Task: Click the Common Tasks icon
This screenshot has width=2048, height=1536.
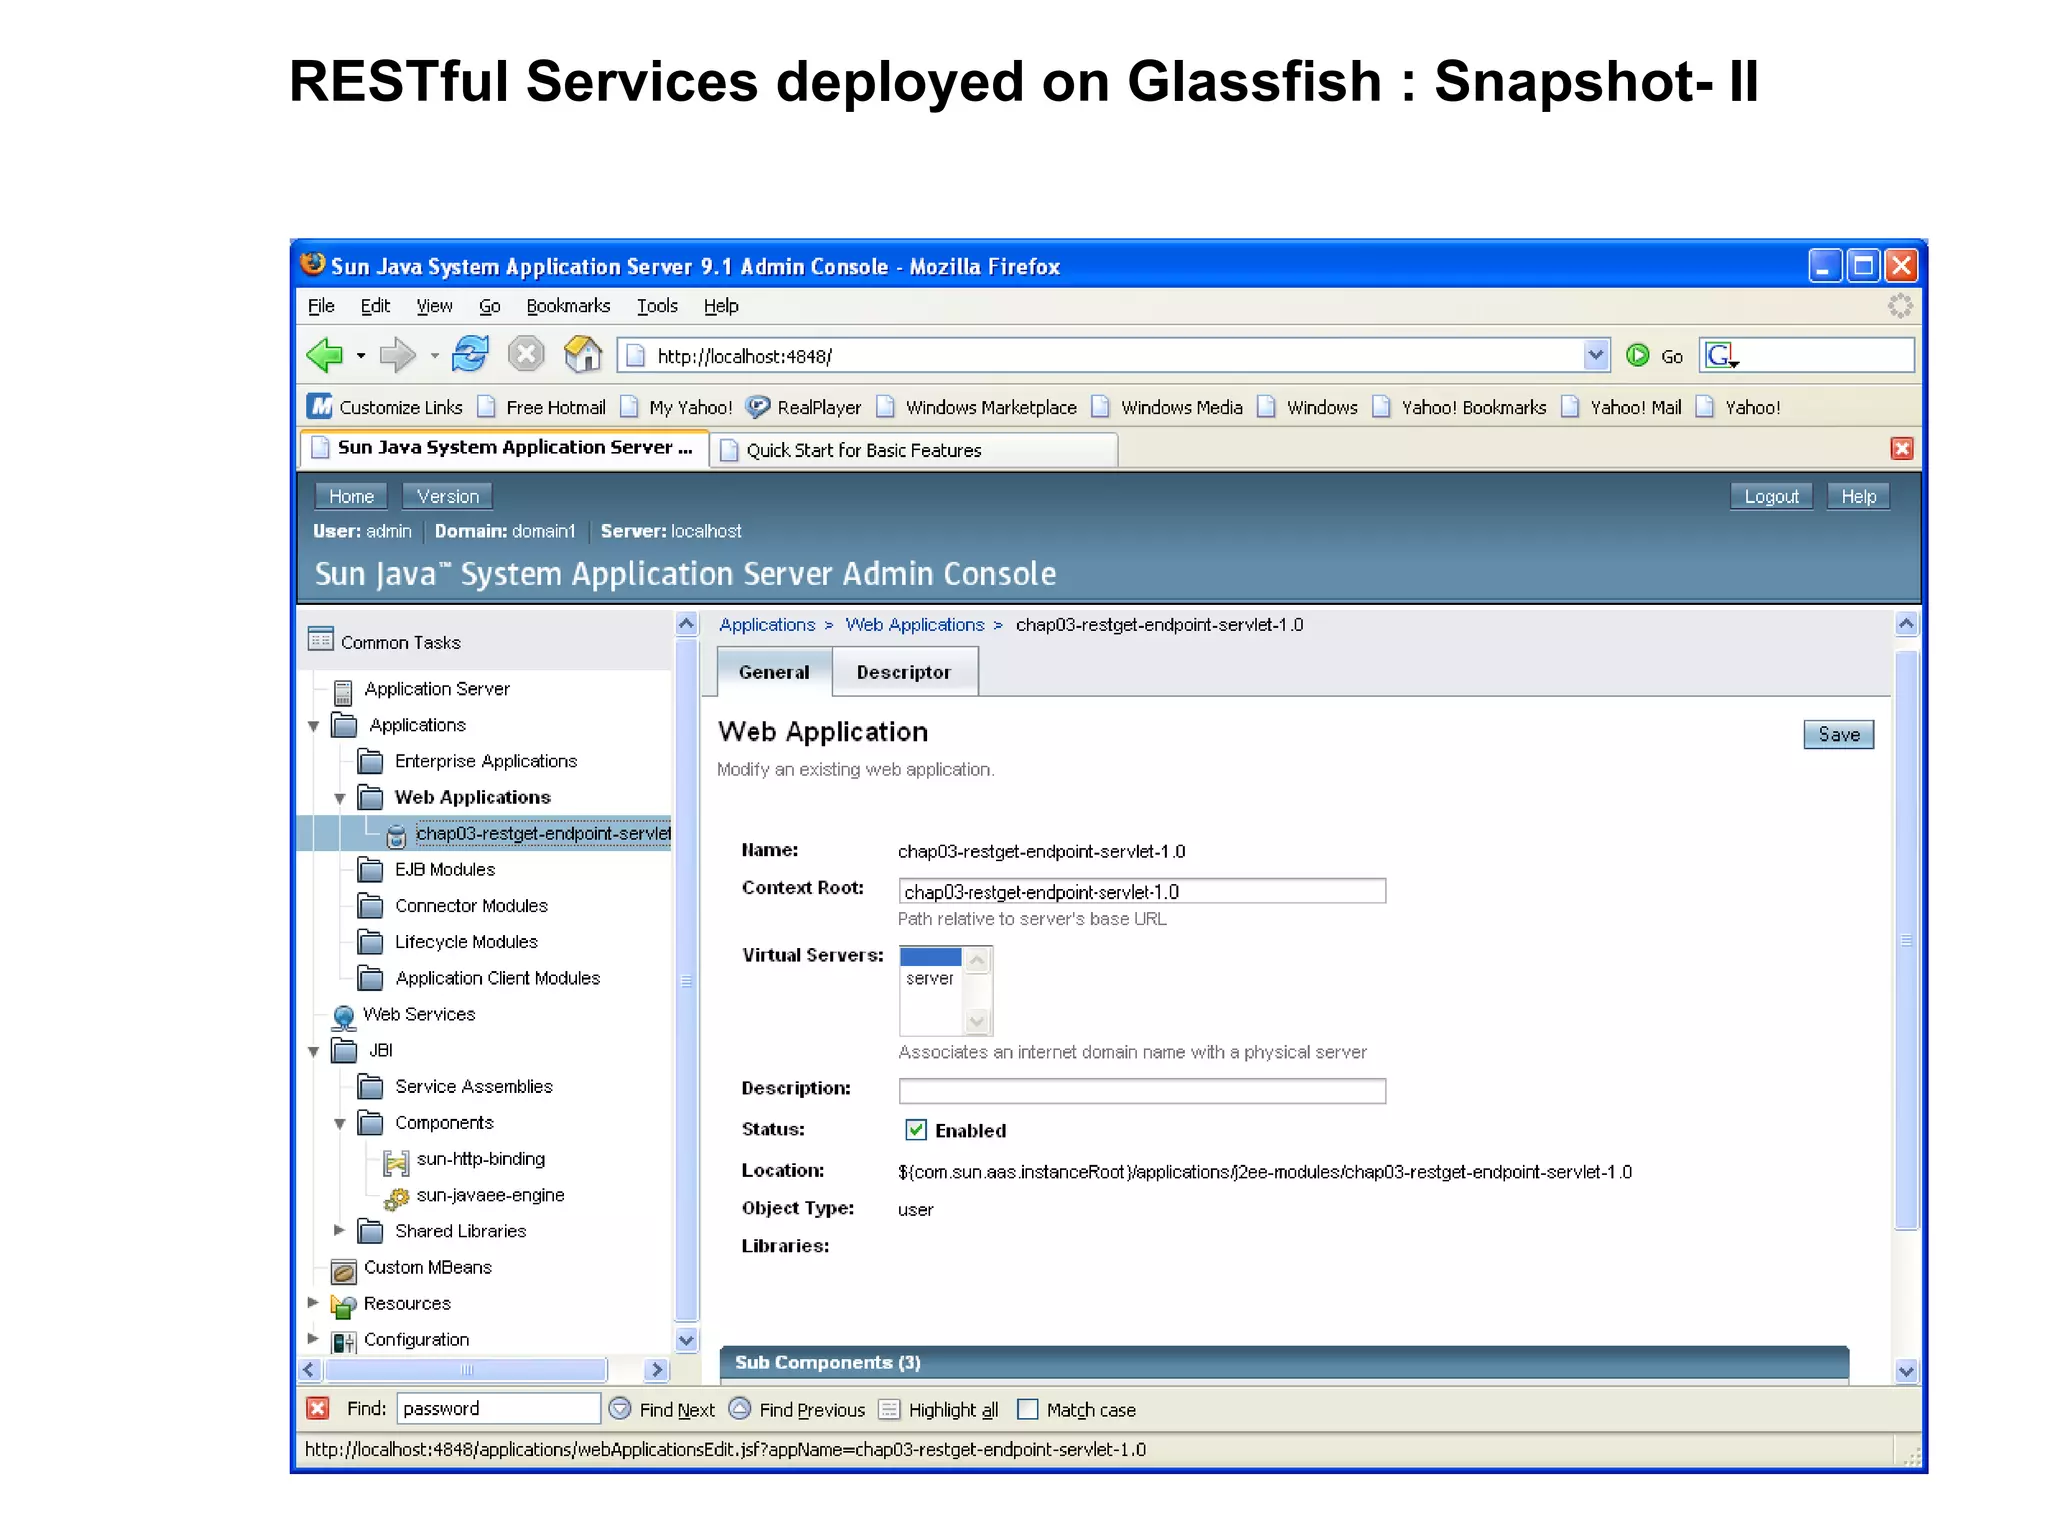Action: click(320, 639)
